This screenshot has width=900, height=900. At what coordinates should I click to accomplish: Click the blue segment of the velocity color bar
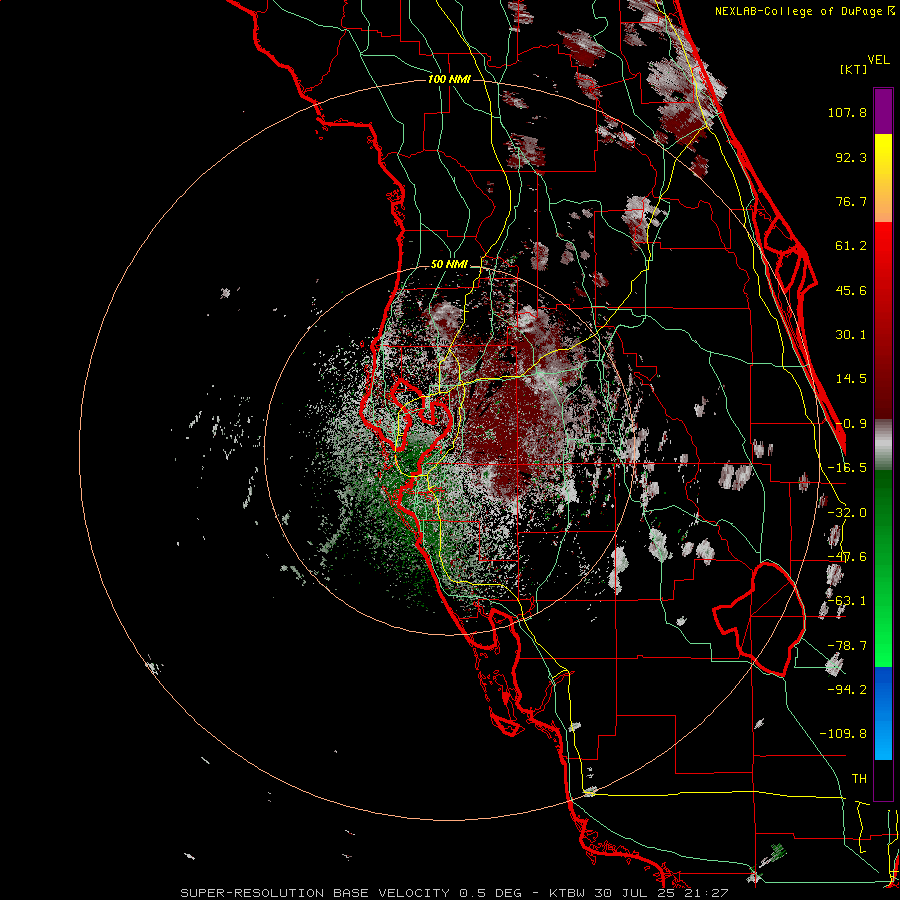click(883, 713)
